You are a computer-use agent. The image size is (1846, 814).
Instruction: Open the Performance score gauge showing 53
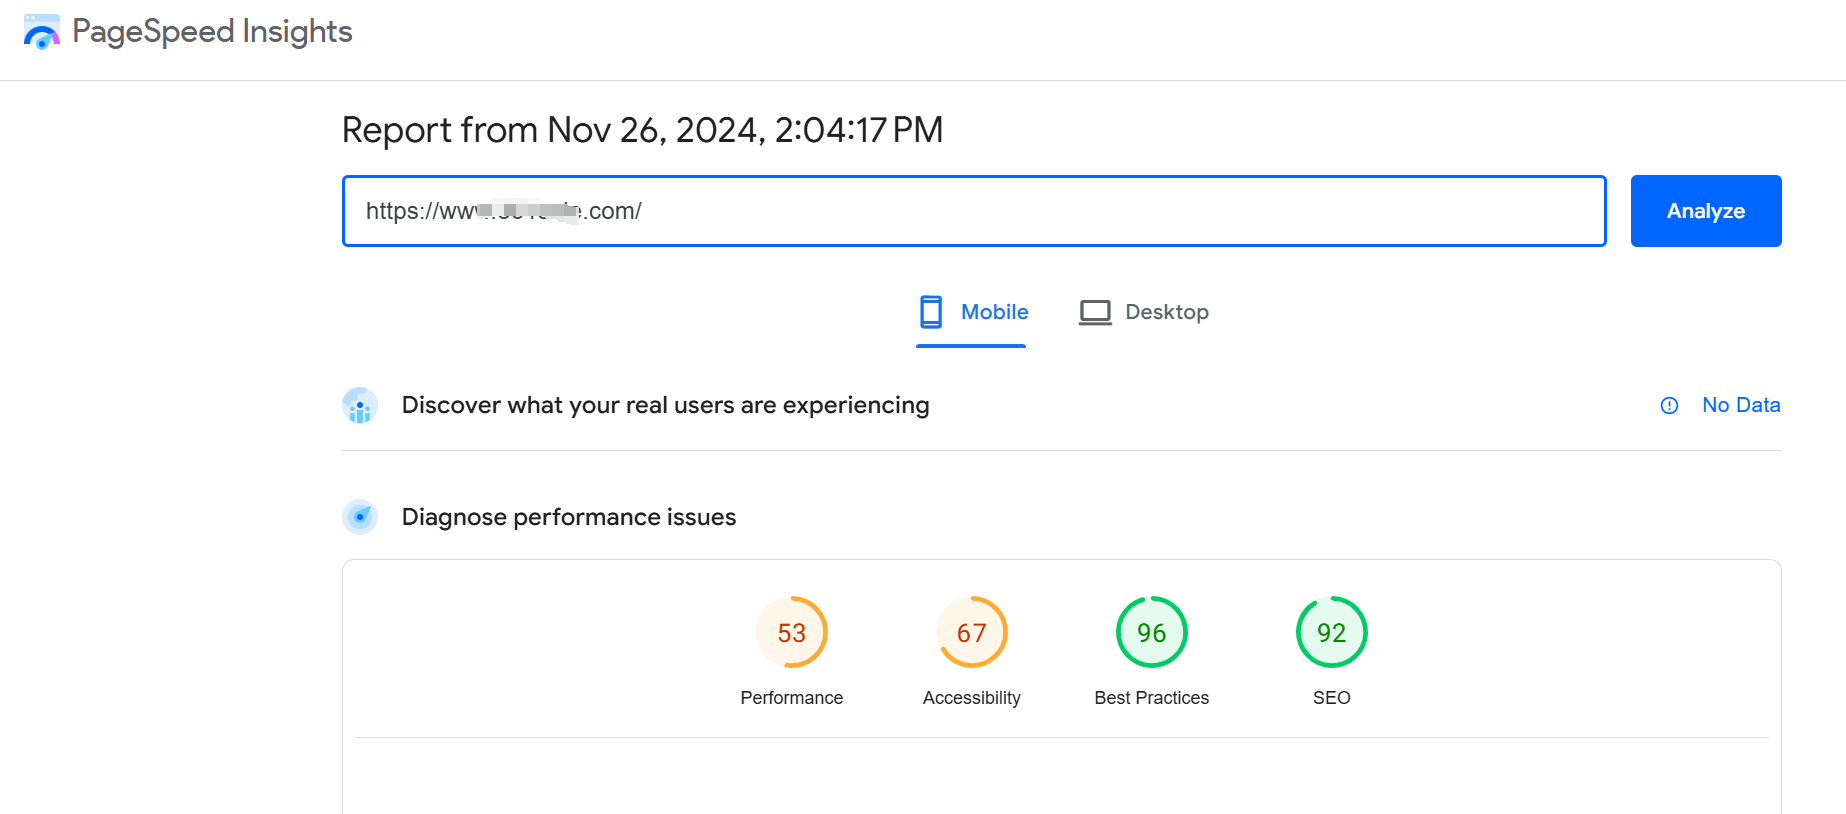(791, 632)
